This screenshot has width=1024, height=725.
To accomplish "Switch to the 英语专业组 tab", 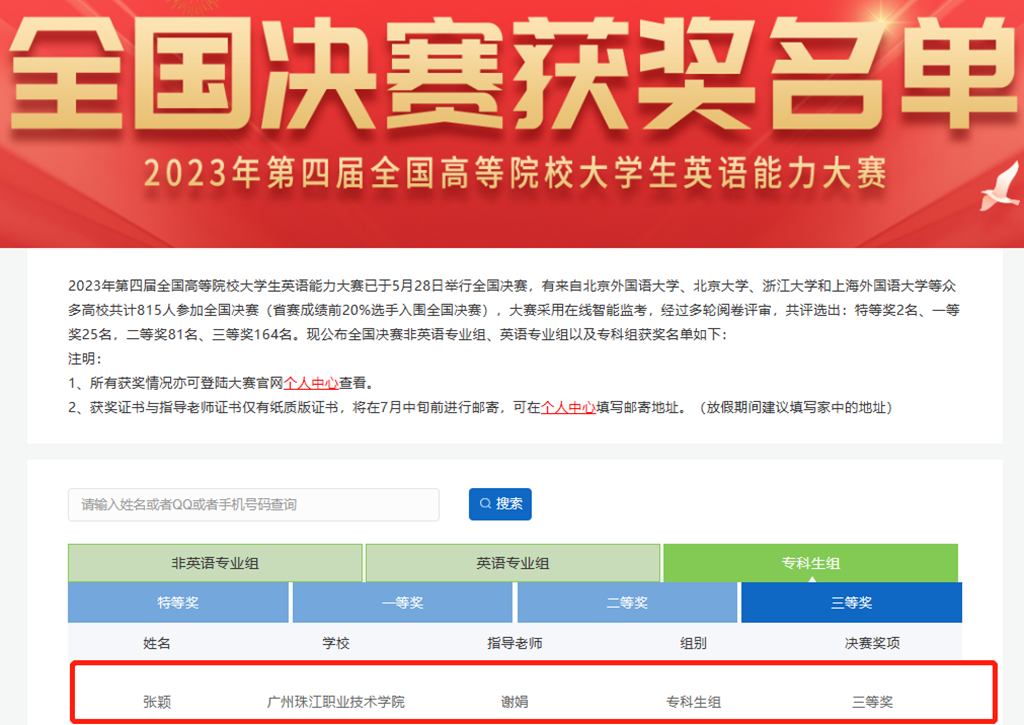I will click(512, 563).
